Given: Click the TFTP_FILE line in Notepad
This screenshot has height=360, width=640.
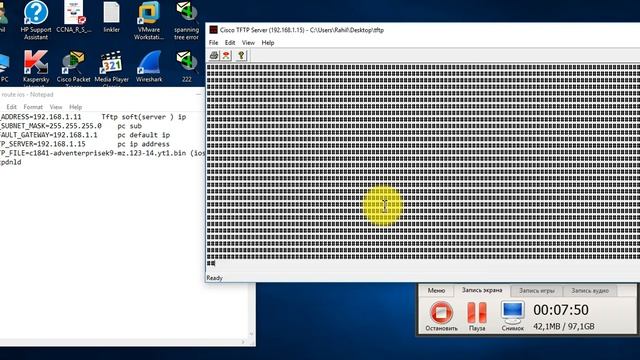Looking at the screenshot, I should pyautogui.click(x=102, y=153).
